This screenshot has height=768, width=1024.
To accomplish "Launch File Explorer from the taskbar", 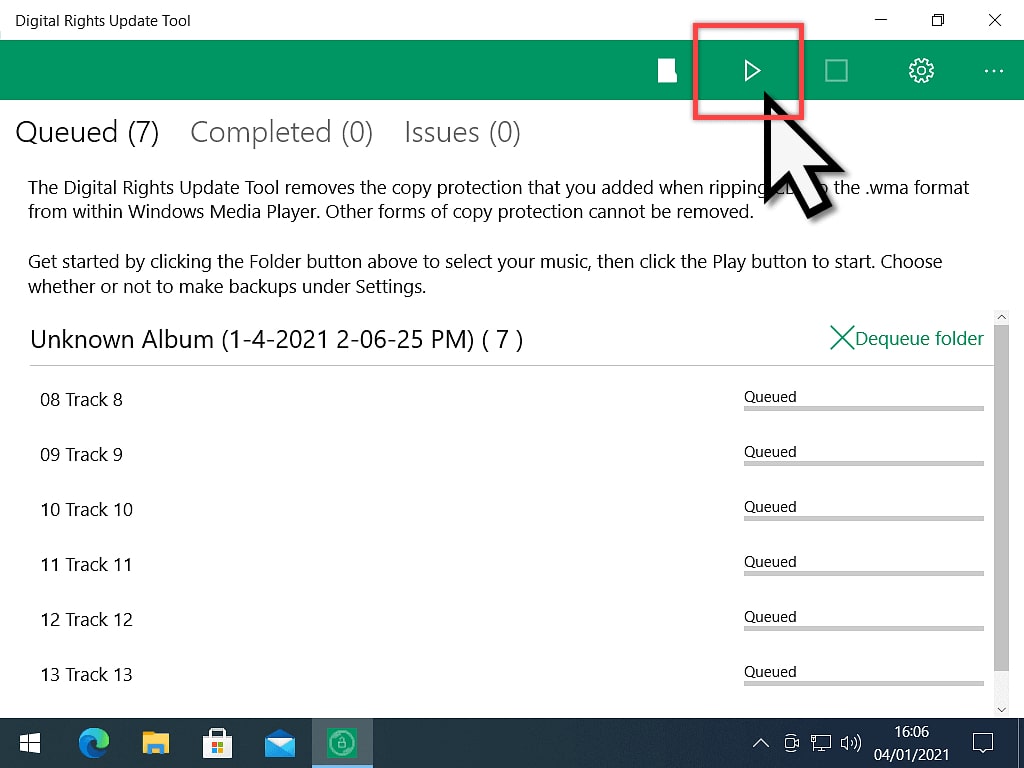I will click(156, 742).
